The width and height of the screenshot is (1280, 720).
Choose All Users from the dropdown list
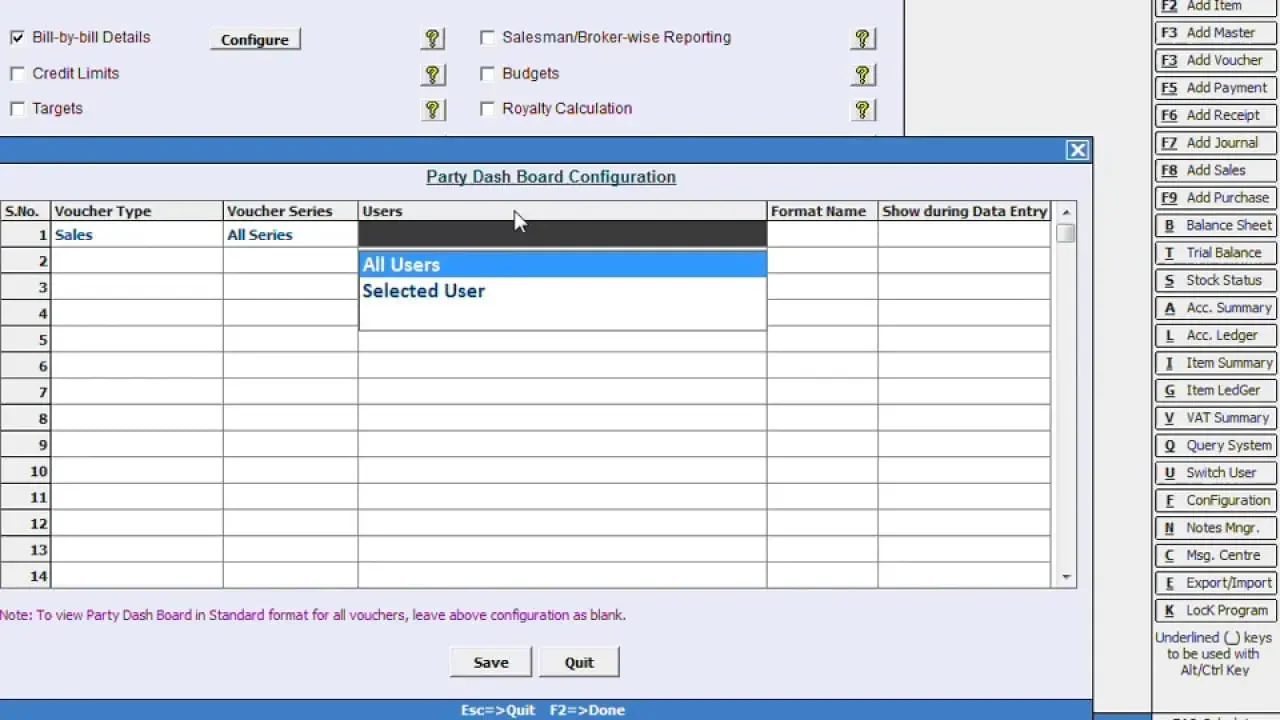(562, 265)
